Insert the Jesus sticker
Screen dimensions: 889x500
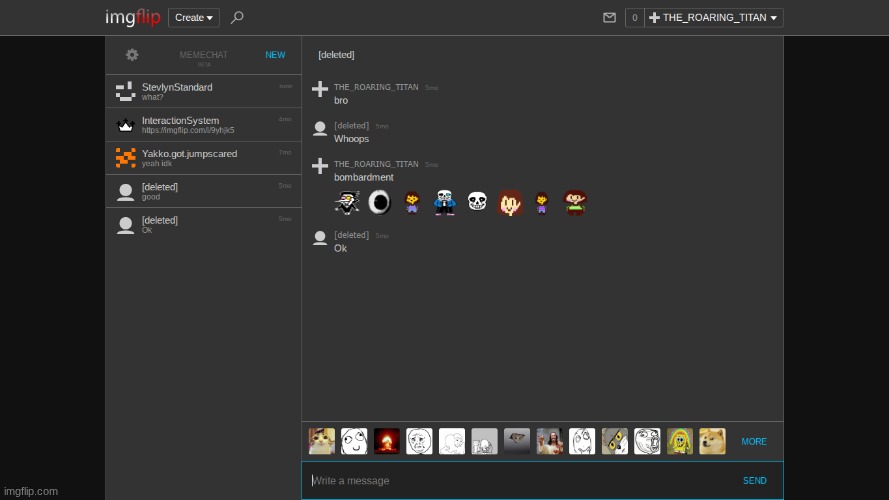(x=549, y=441)
